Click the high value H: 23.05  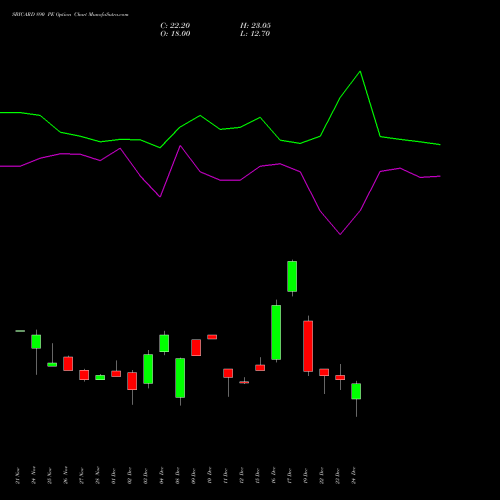[x=255, y=26]
